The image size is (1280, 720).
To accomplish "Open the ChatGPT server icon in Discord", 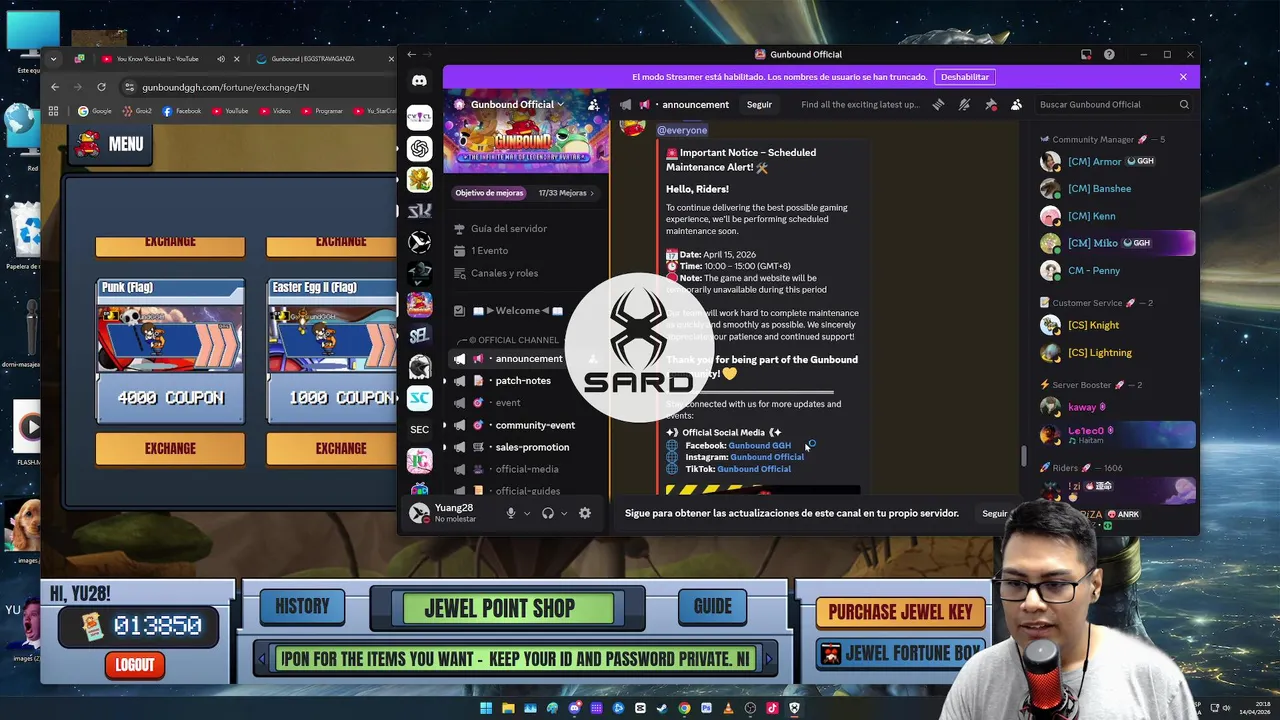I will [419, 149].
